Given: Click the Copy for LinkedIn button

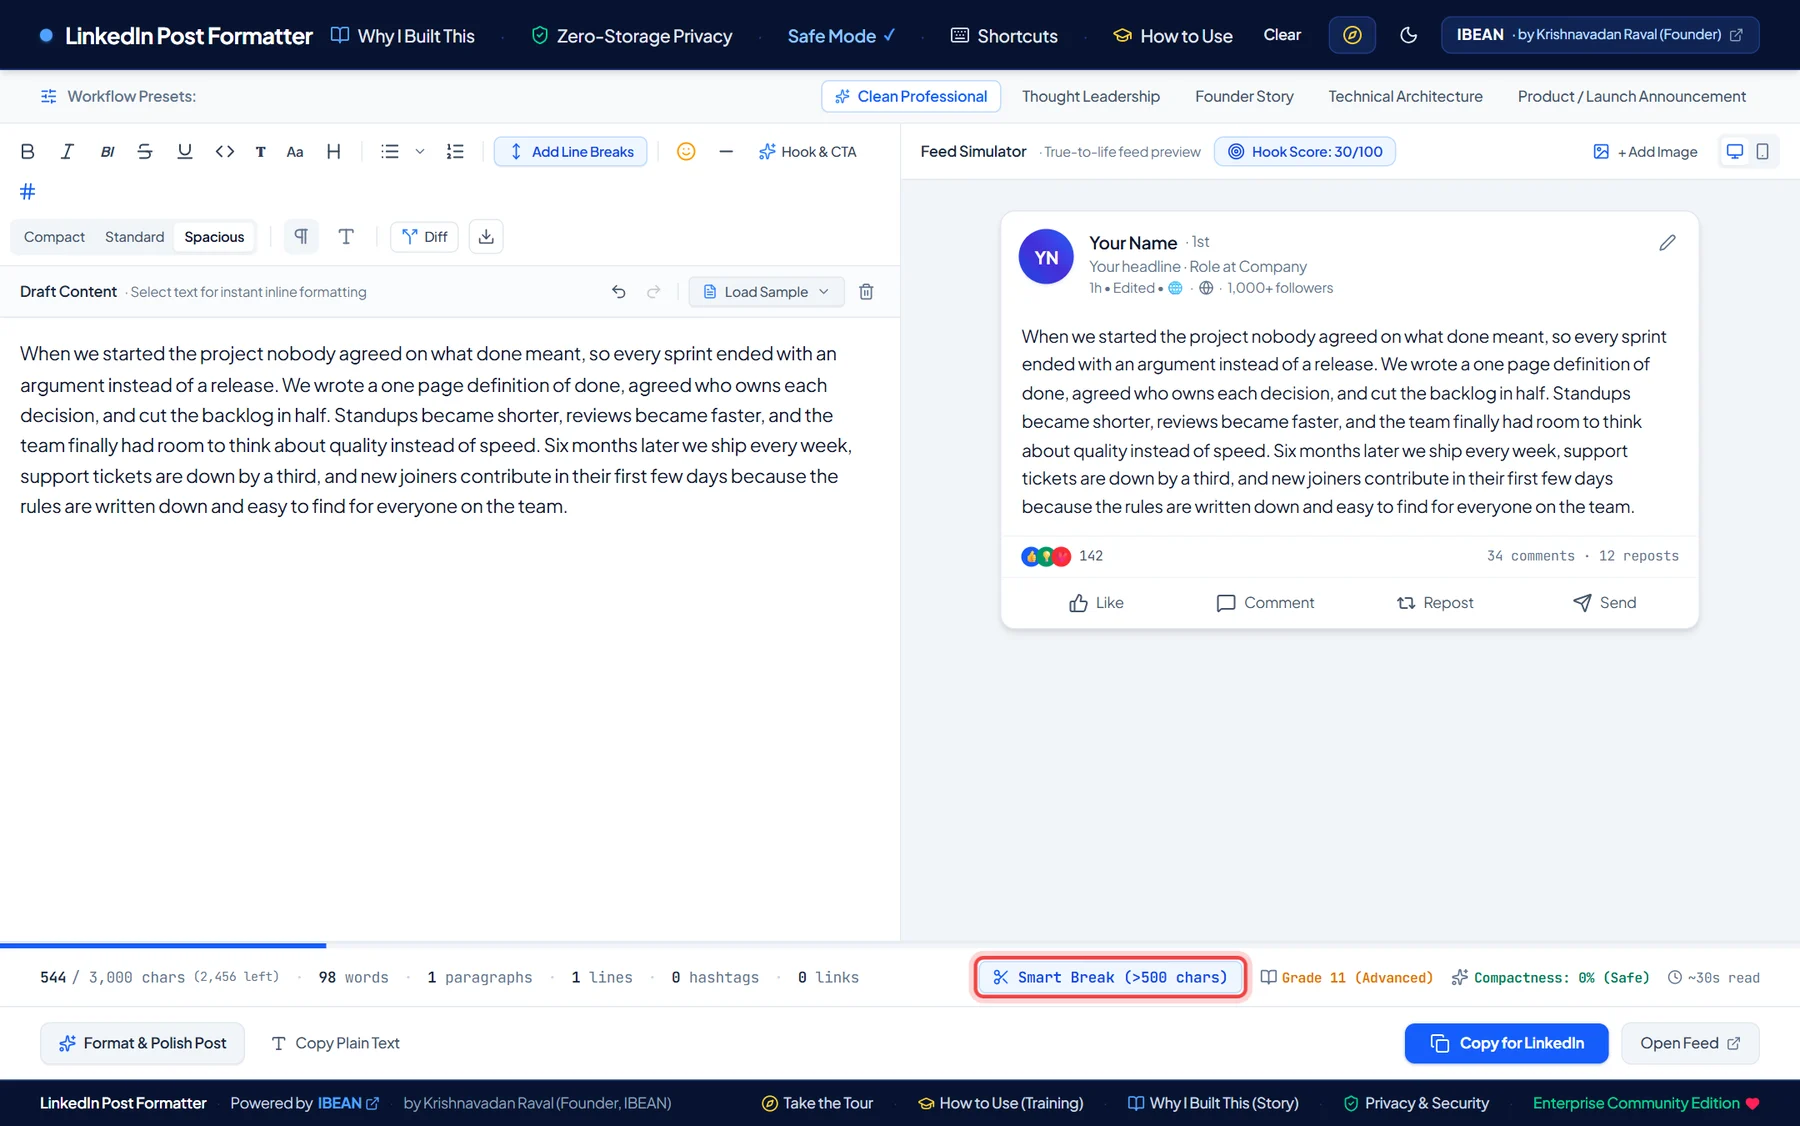Looking at the screenshot, I should (1506, 1043).
